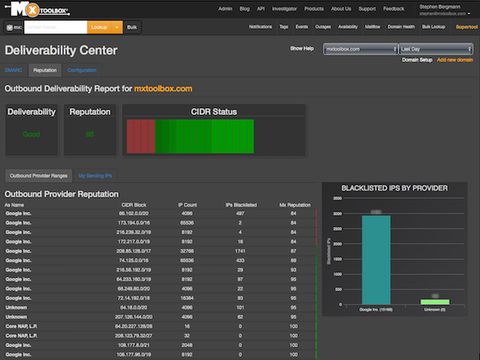Click the orange Lookup button
Image resolution: width=480 pixels, height=360 pixels.
[x=100, y=27]
